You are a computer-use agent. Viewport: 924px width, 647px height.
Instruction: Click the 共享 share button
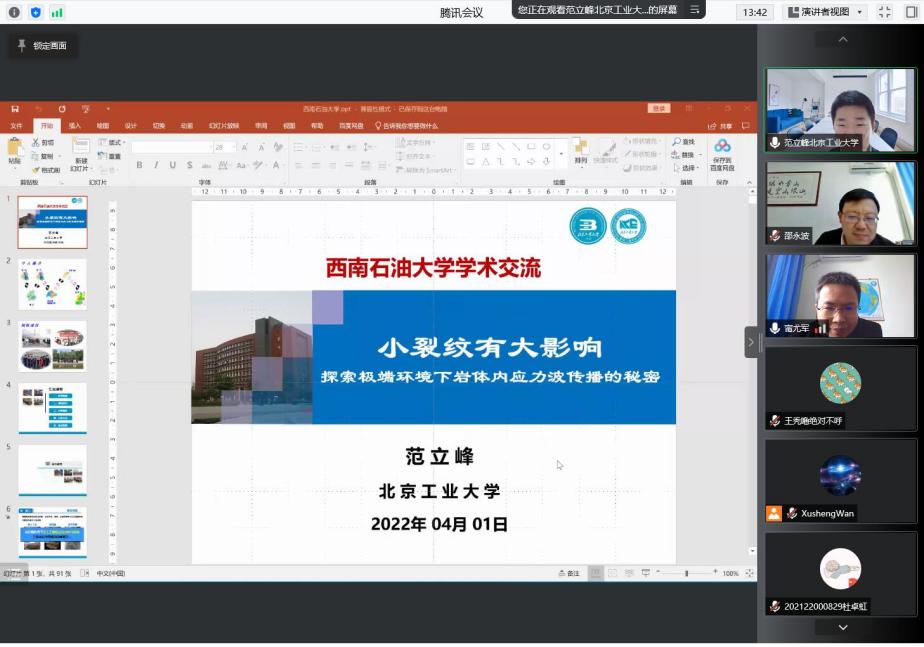coord(720,126)
